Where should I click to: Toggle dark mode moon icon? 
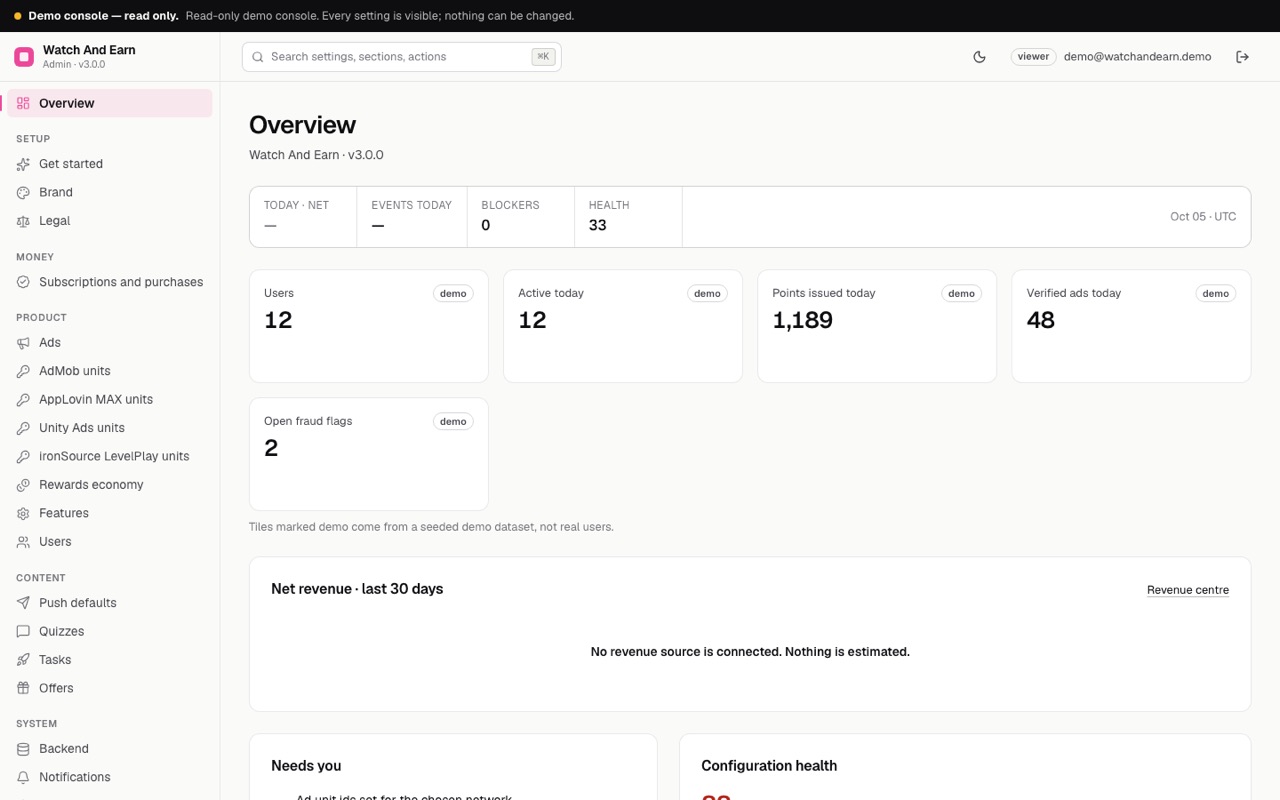(x=979, y=57)
